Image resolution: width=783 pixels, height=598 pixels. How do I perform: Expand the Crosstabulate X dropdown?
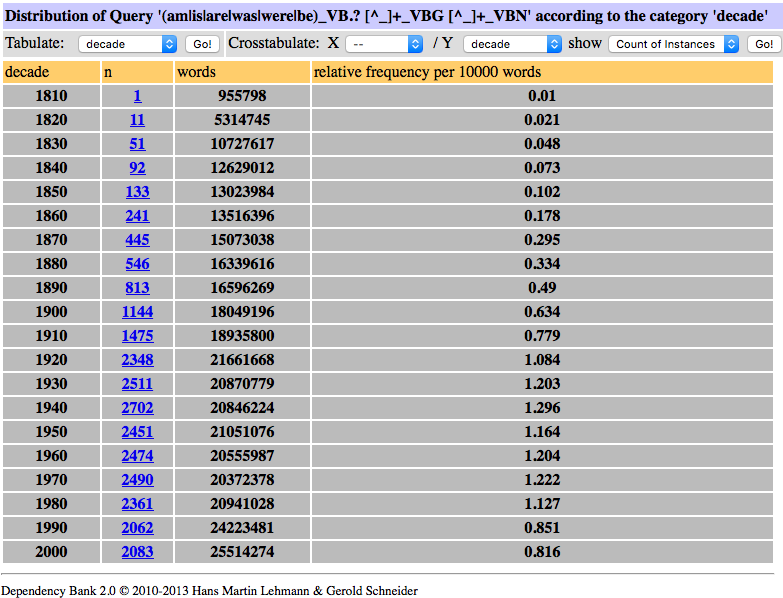[x=384, y=44]
